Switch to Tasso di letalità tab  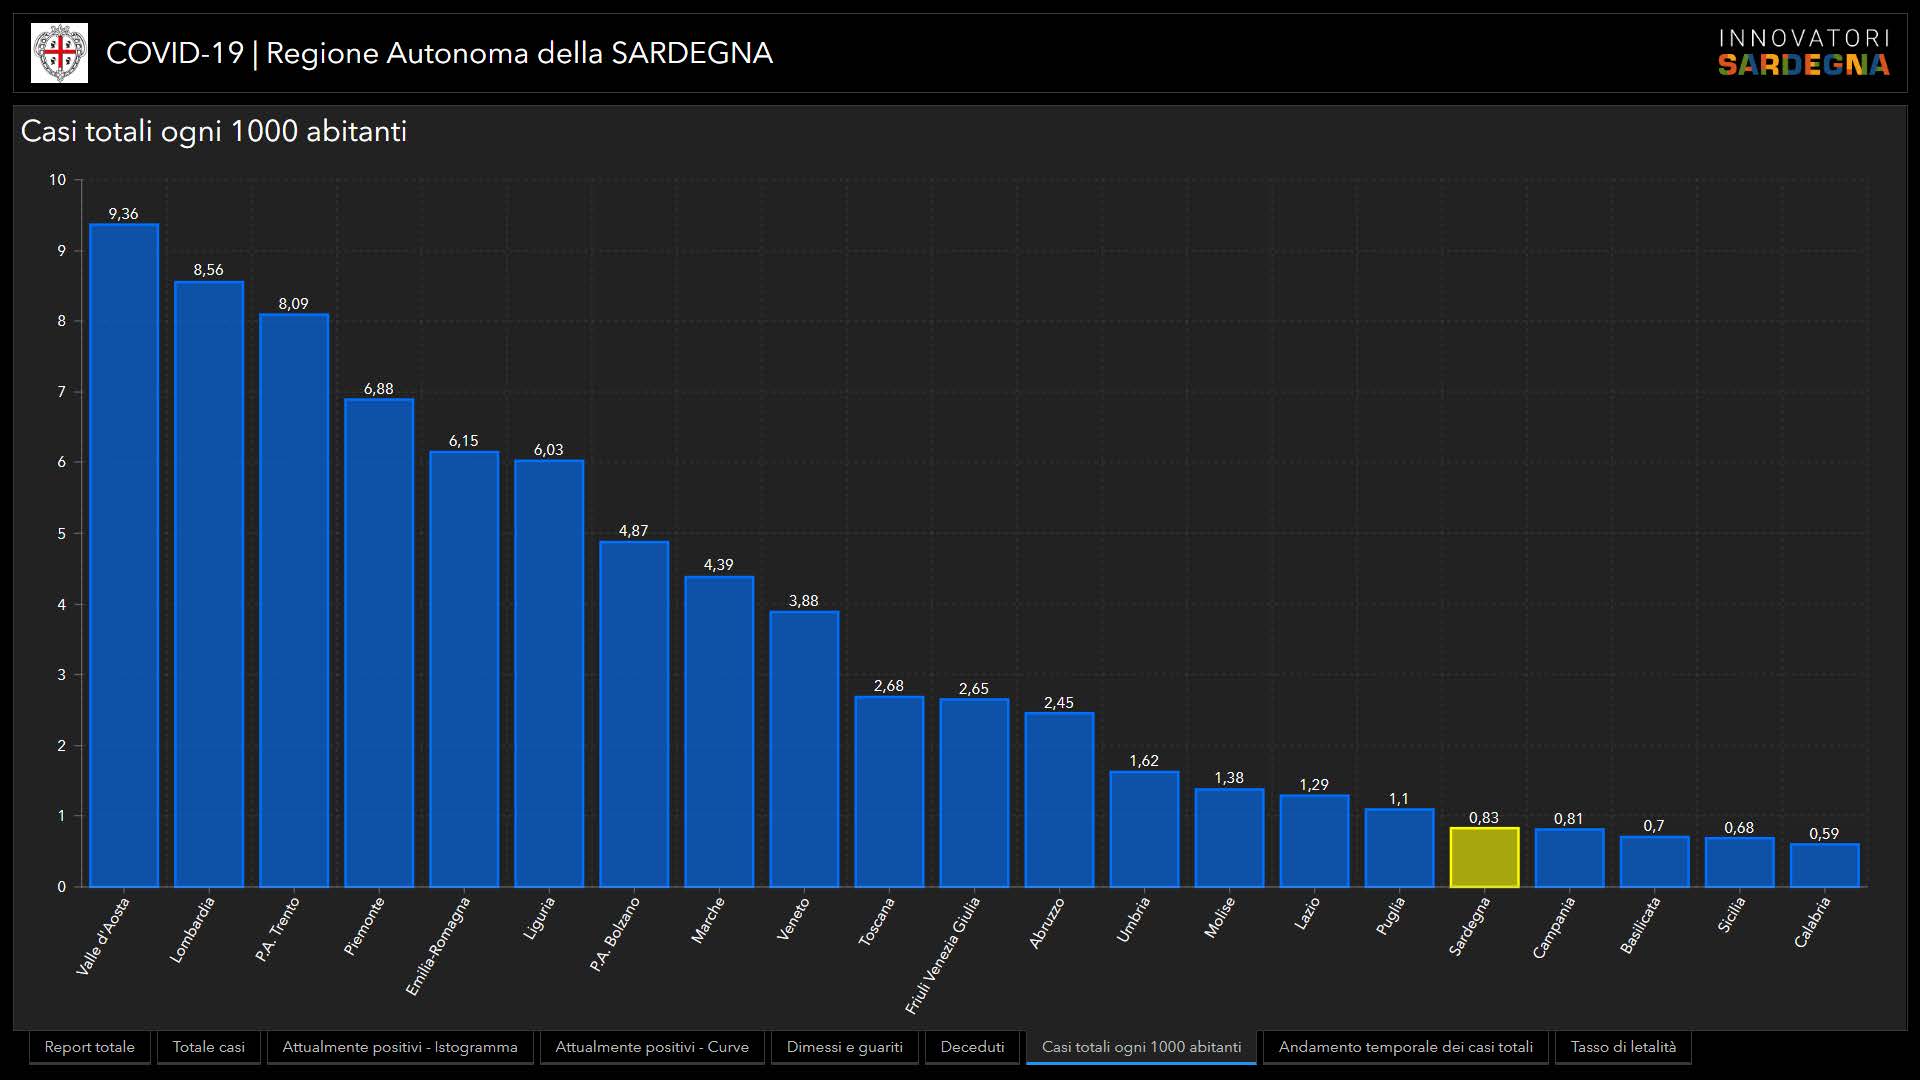point(1623,1047)
